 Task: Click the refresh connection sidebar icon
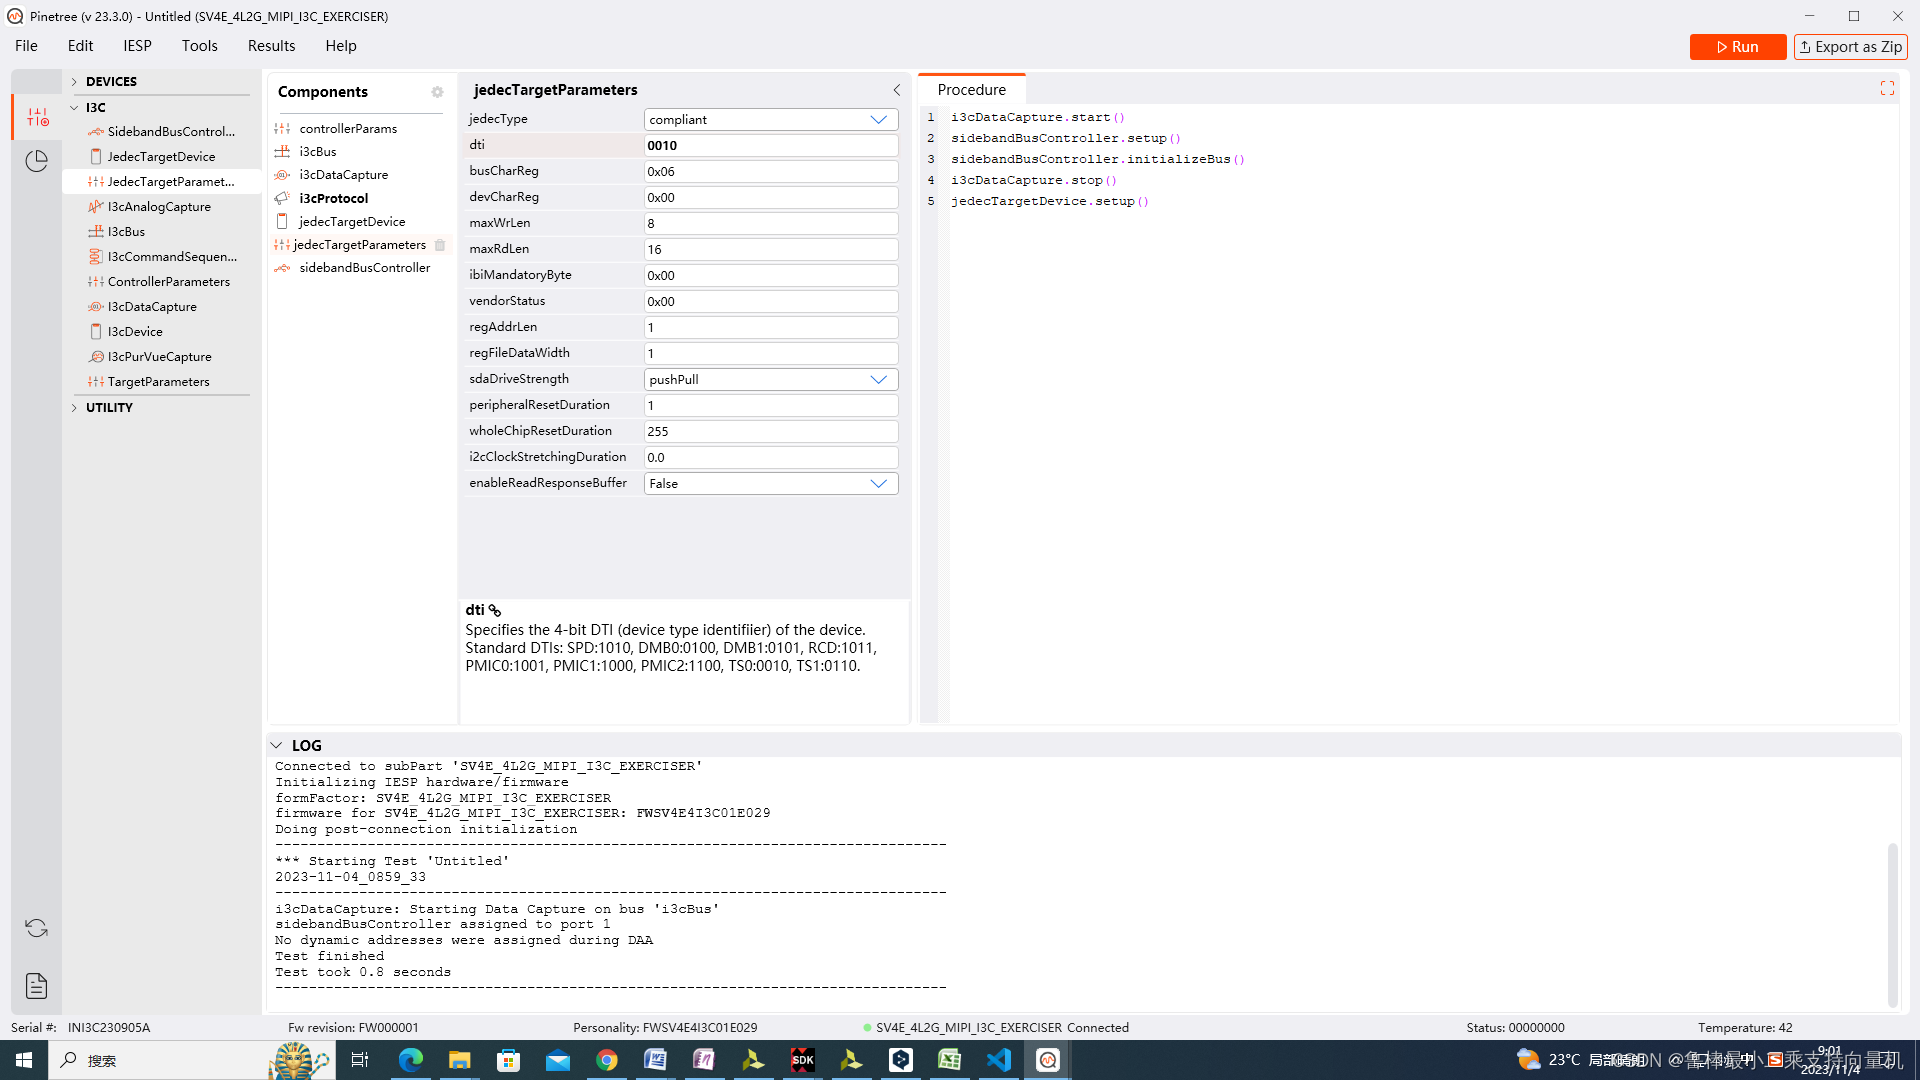37,928
